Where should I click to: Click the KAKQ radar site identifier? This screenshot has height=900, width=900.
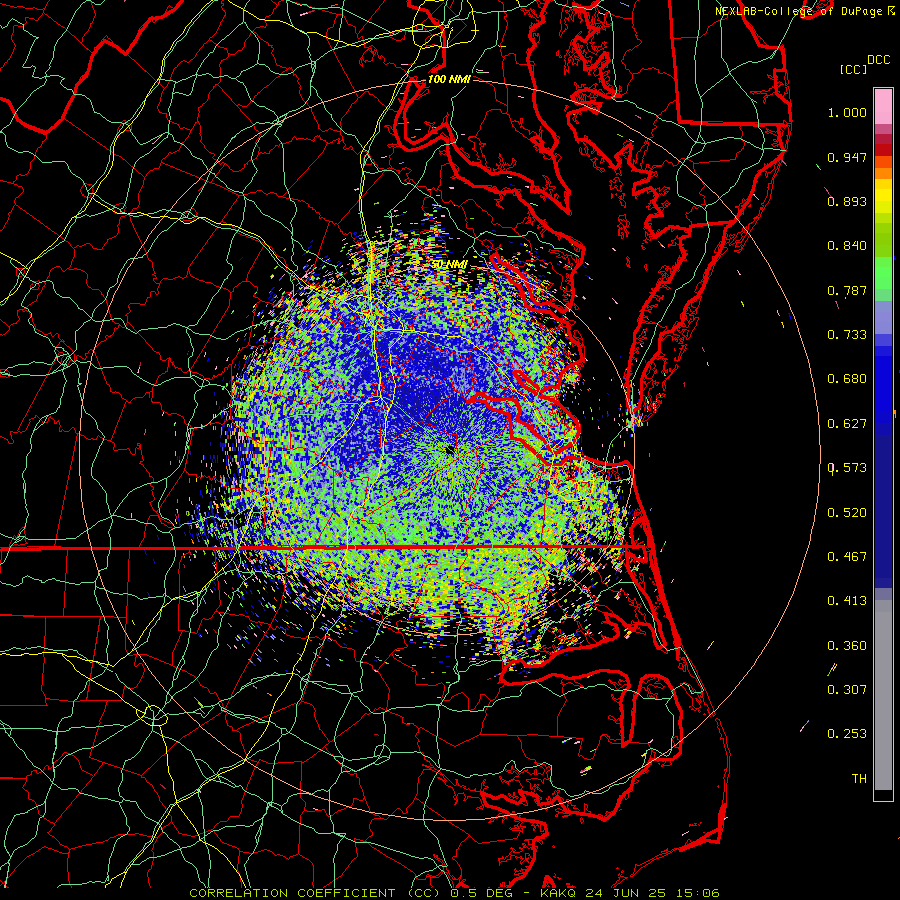(x=560, y=893)
